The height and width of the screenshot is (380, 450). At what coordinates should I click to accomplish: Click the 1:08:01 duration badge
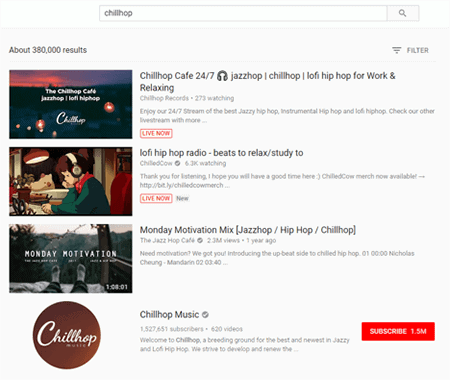[x=117, y=287]
